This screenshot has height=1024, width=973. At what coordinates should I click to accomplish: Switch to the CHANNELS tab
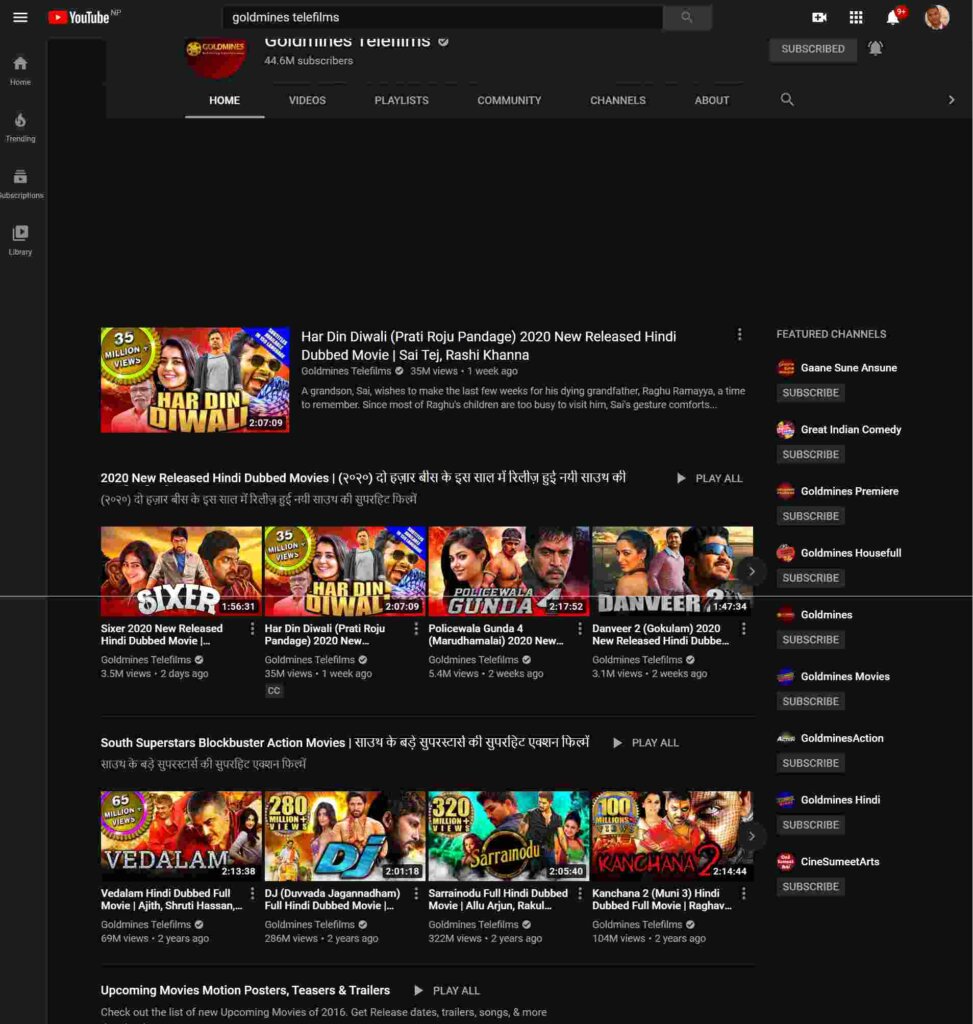[618, 100]
